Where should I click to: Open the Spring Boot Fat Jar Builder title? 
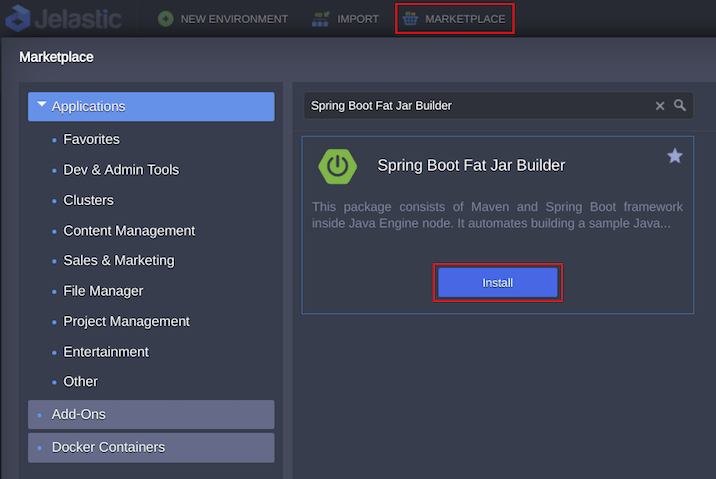coord(471,165)
